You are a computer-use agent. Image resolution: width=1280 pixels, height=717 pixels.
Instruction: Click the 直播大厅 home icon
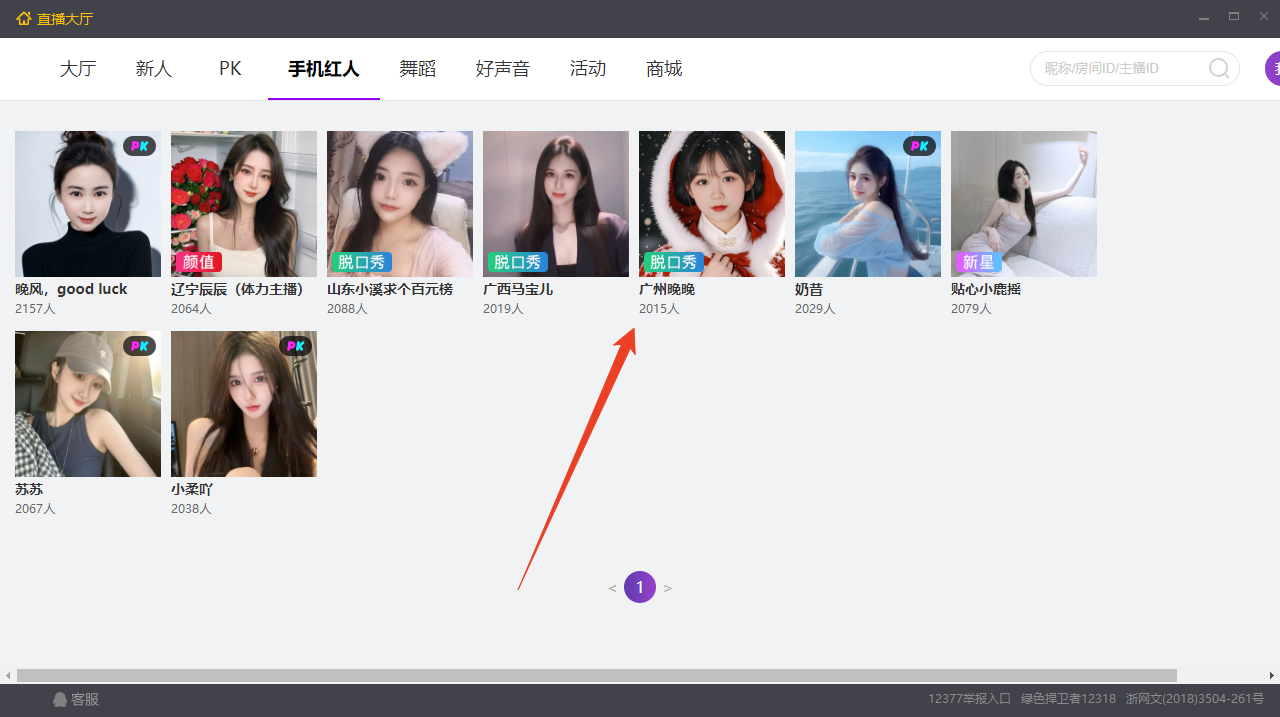[24, 18]
